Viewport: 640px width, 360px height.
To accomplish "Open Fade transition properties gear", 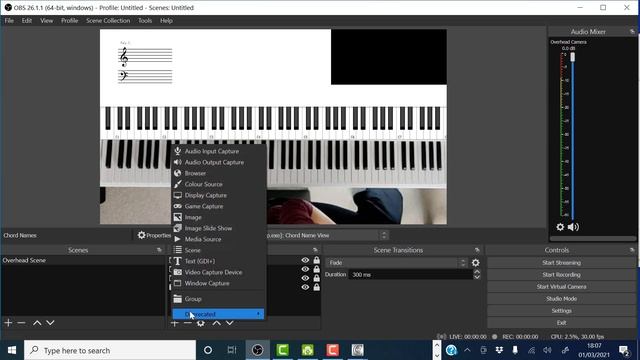I will click(476, 263).
